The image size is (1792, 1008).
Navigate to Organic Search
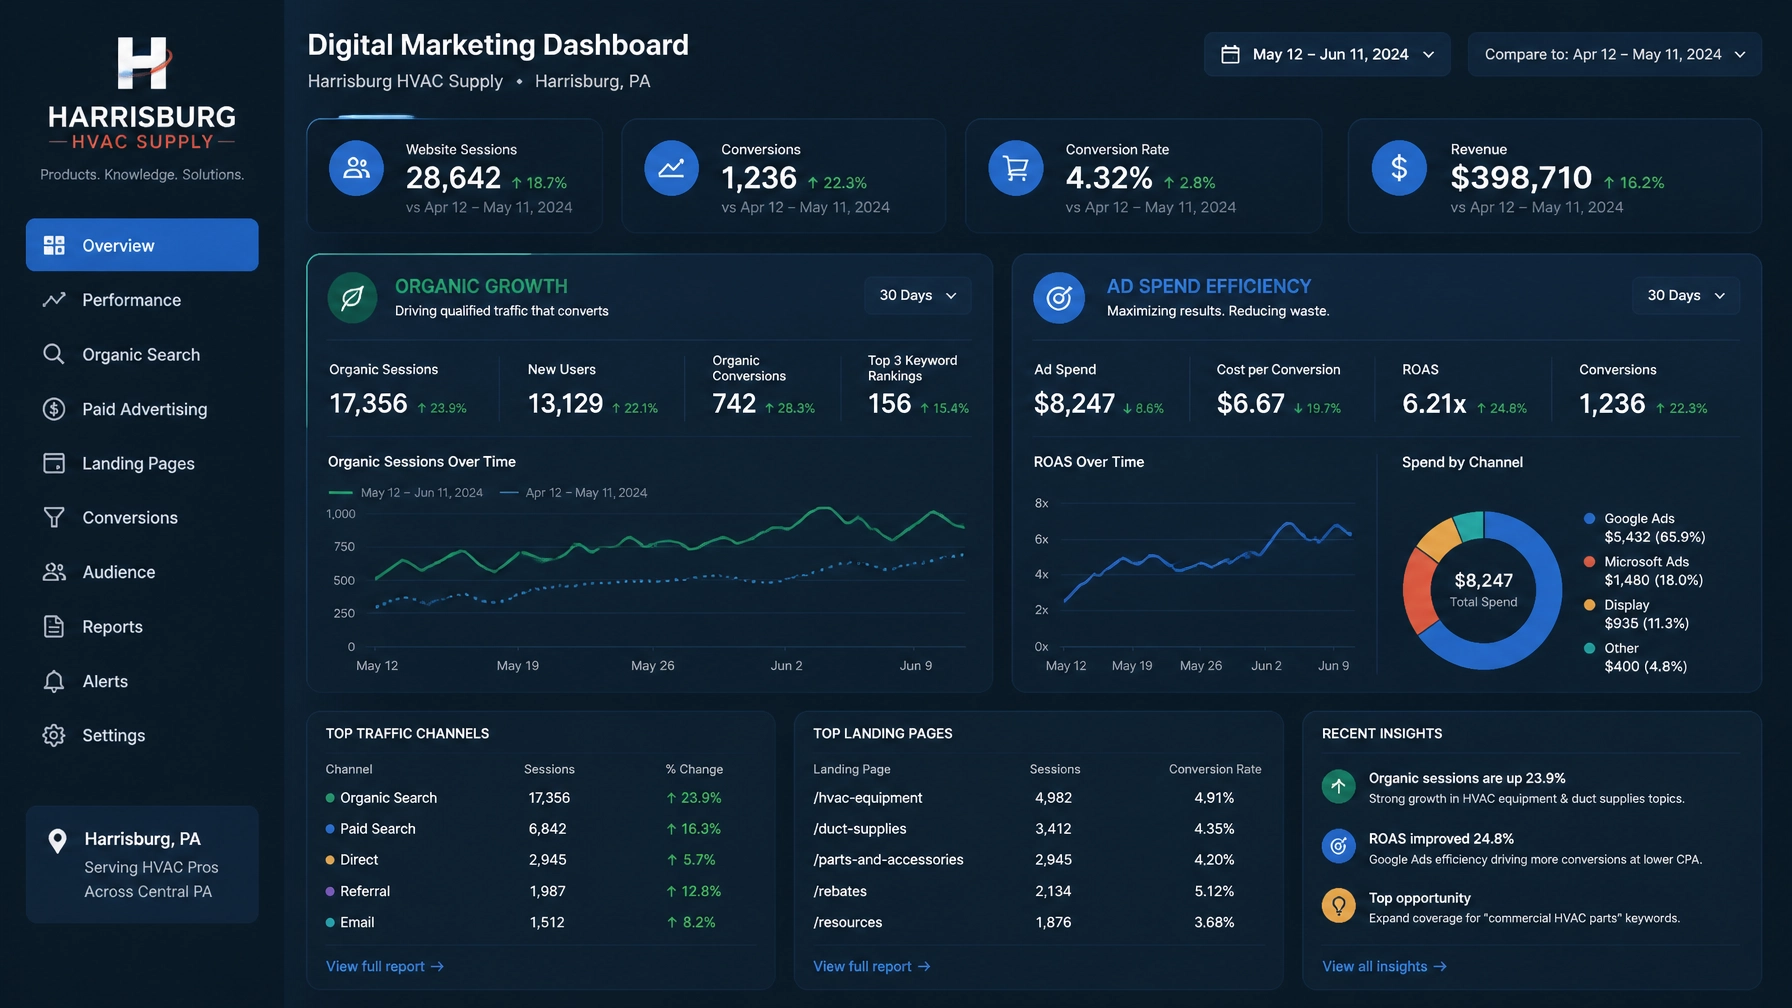142,354
